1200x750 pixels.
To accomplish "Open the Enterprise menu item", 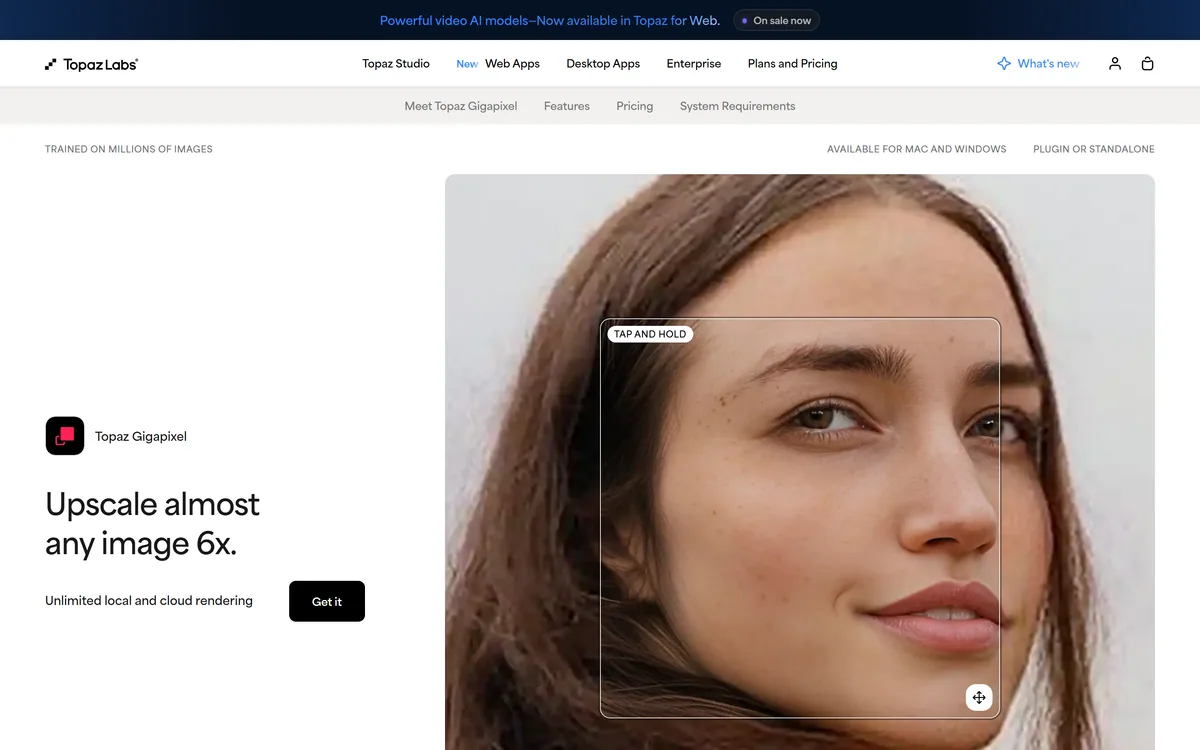I will coord(694,63).
